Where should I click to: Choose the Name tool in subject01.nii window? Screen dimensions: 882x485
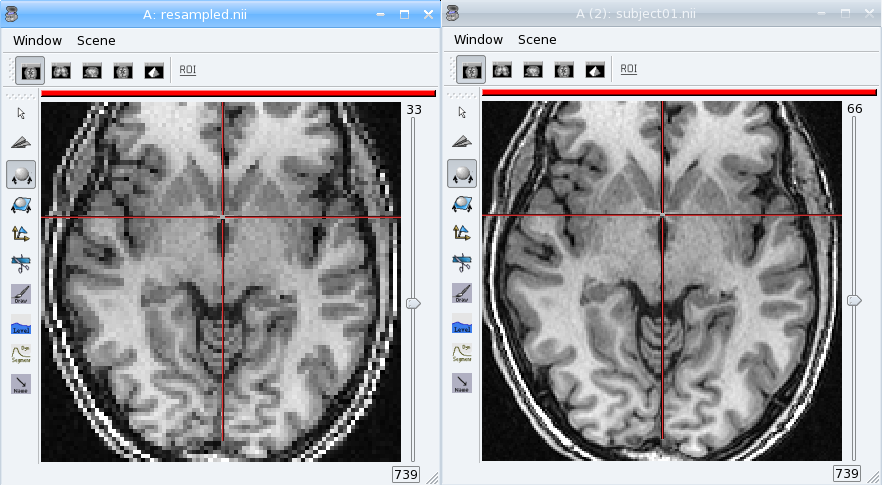click(462, 384)
